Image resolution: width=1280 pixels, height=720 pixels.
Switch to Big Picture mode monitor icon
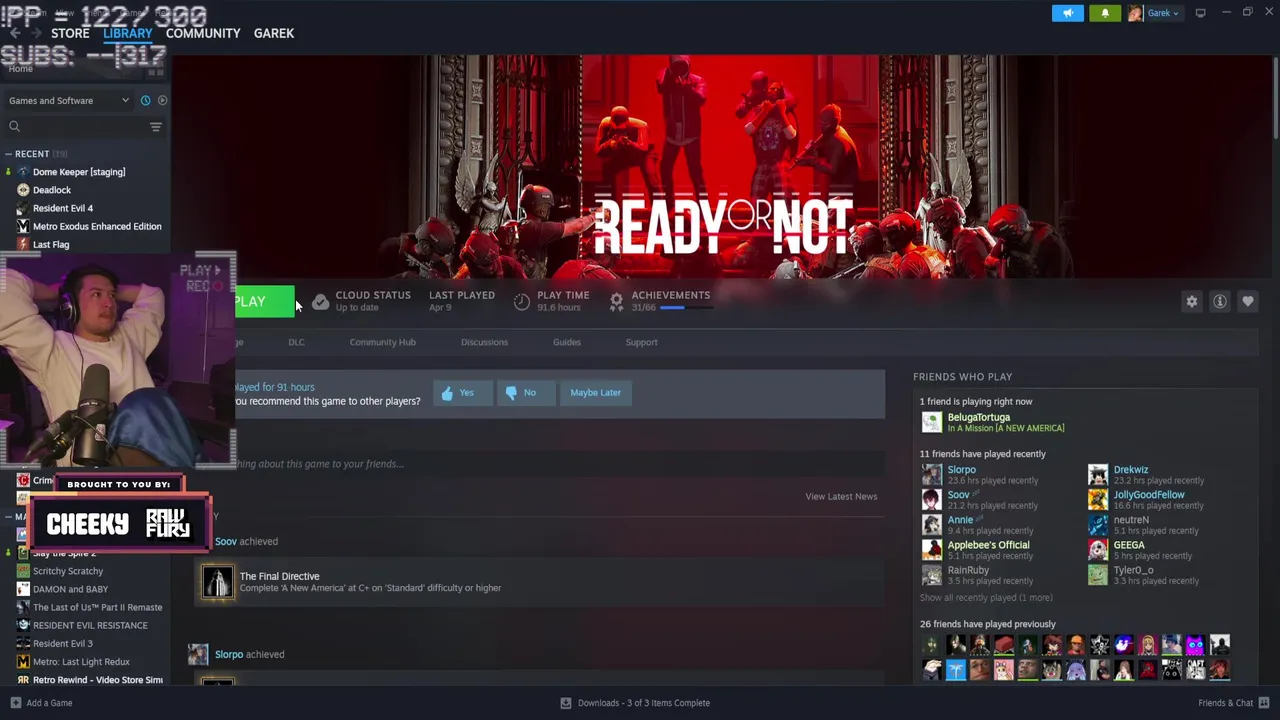click(x=1201, y=13)
